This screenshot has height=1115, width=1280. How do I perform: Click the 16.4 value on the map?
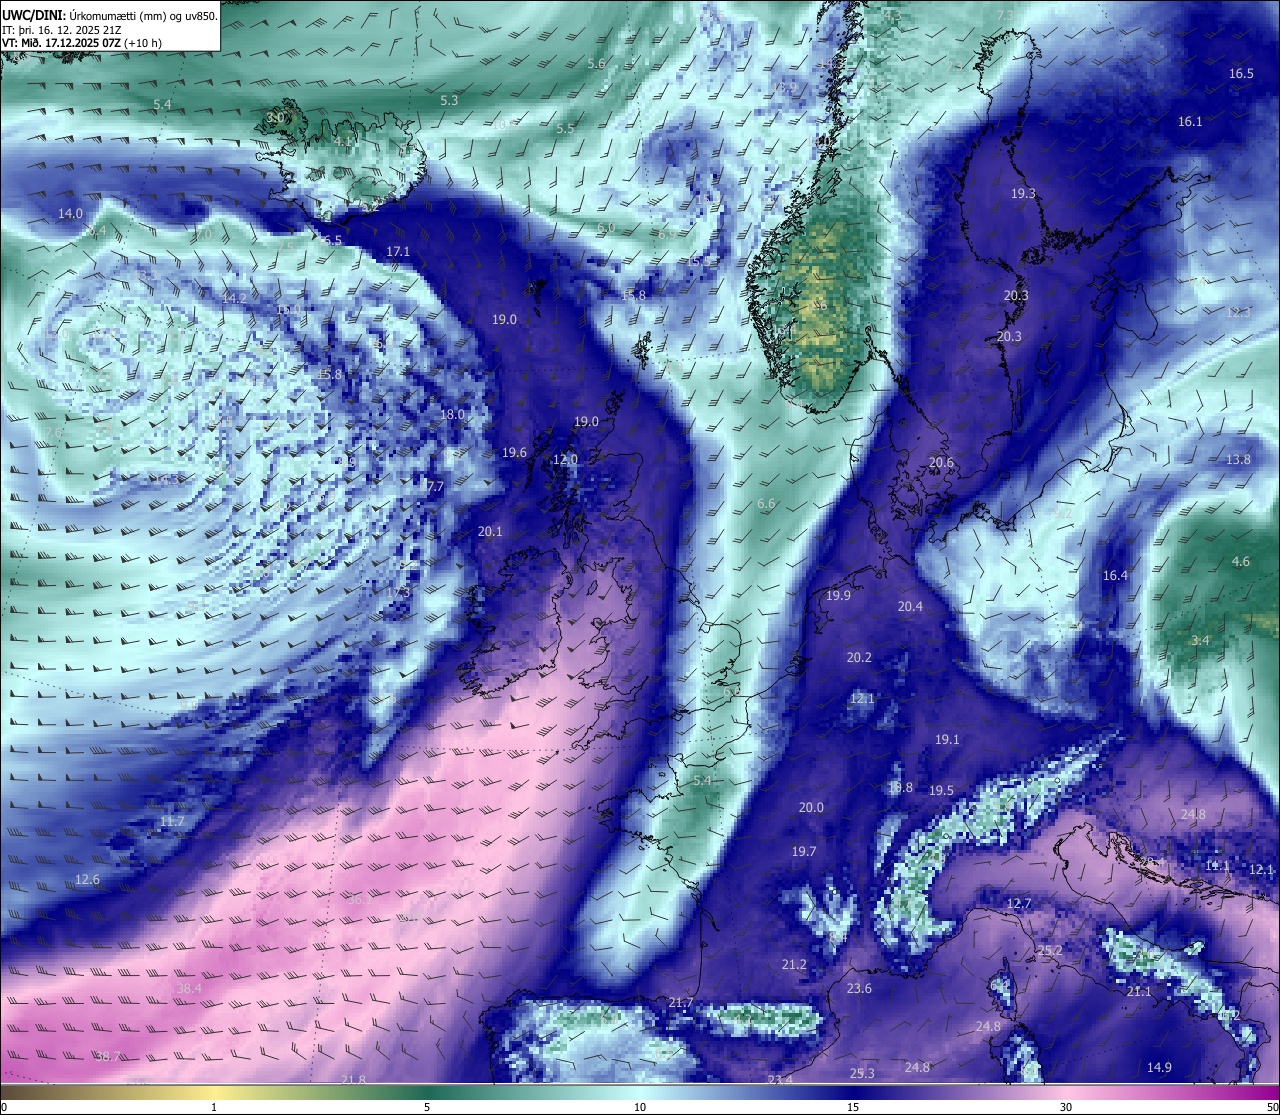pos(1115,576)
